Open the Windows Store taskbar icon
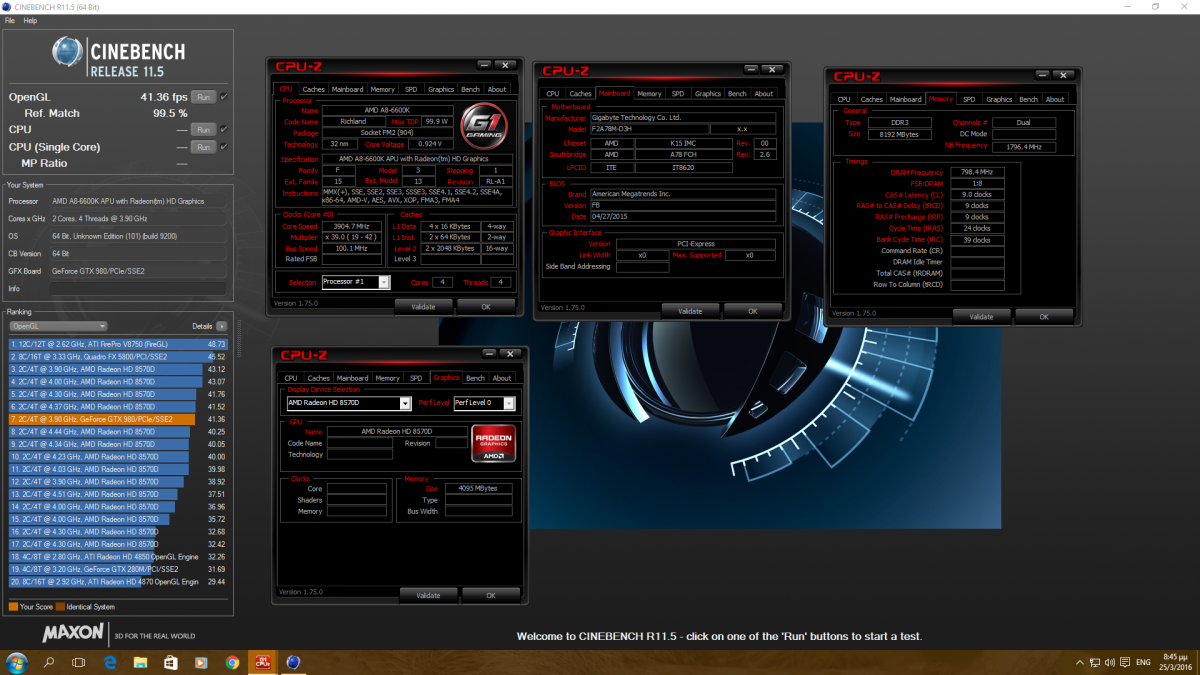1200x675 pixels. (x=171, y=662)
